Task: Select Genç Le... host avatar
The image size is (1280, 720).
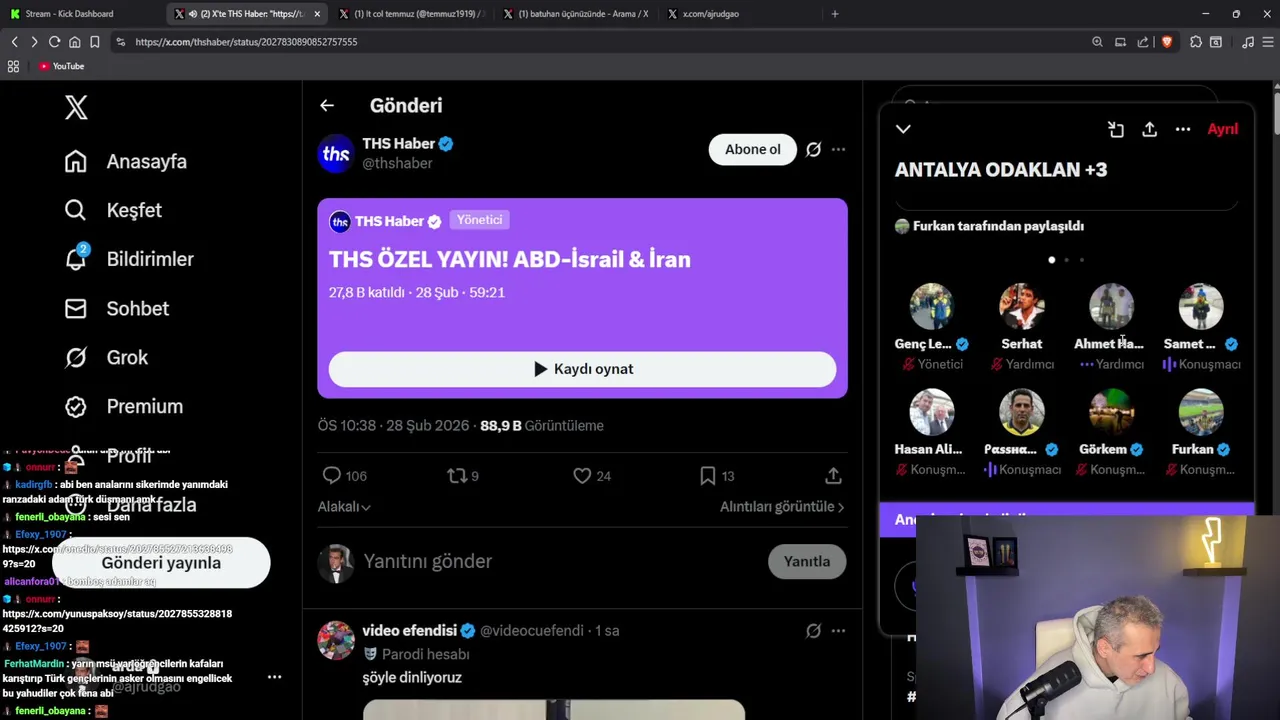Action: coord(931,306)
